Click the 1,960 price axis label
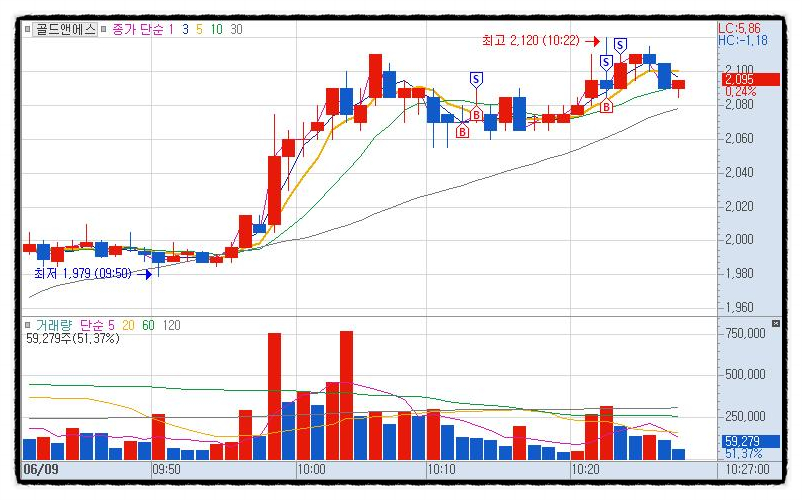 click(x=739, y=307)
